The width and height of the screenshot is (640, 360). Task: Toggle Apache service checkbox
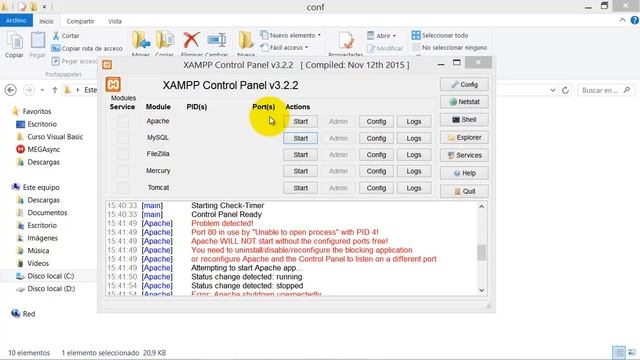click(123, 121)
